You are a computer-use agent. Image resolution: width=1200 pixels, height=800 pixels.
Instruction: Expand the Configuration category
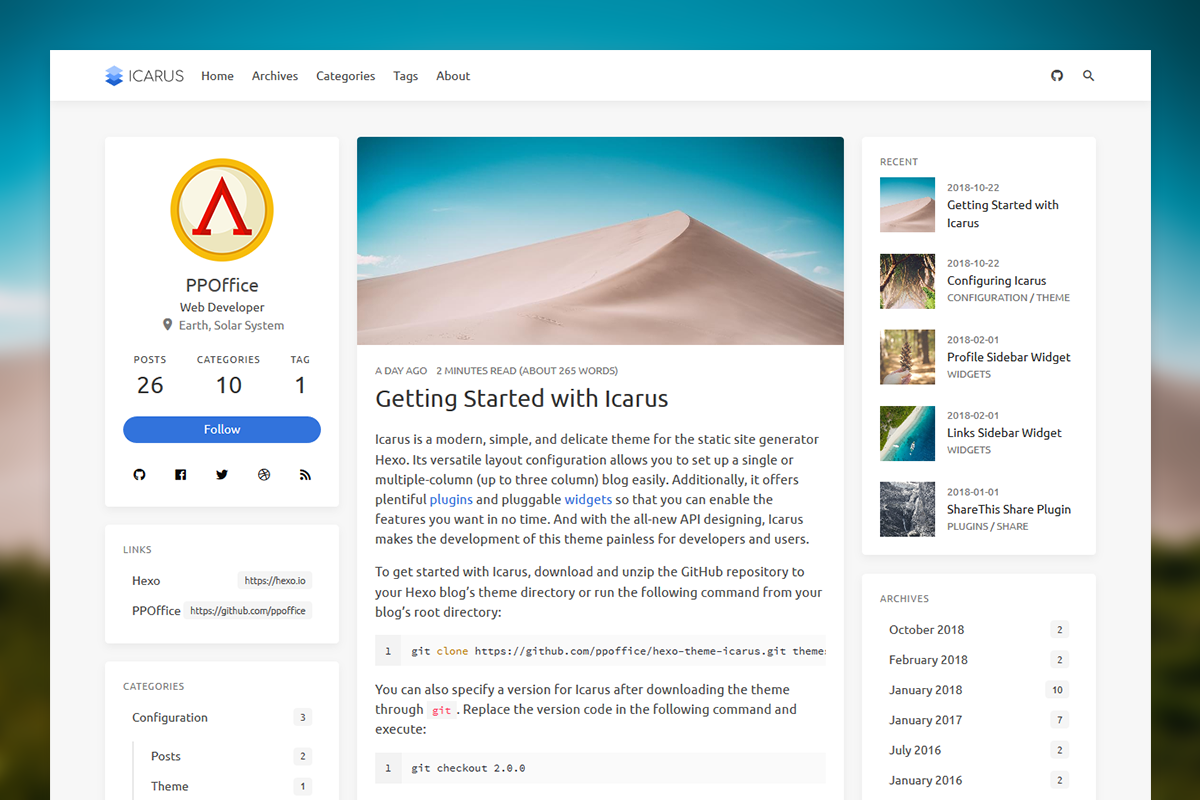pos(170,717)
